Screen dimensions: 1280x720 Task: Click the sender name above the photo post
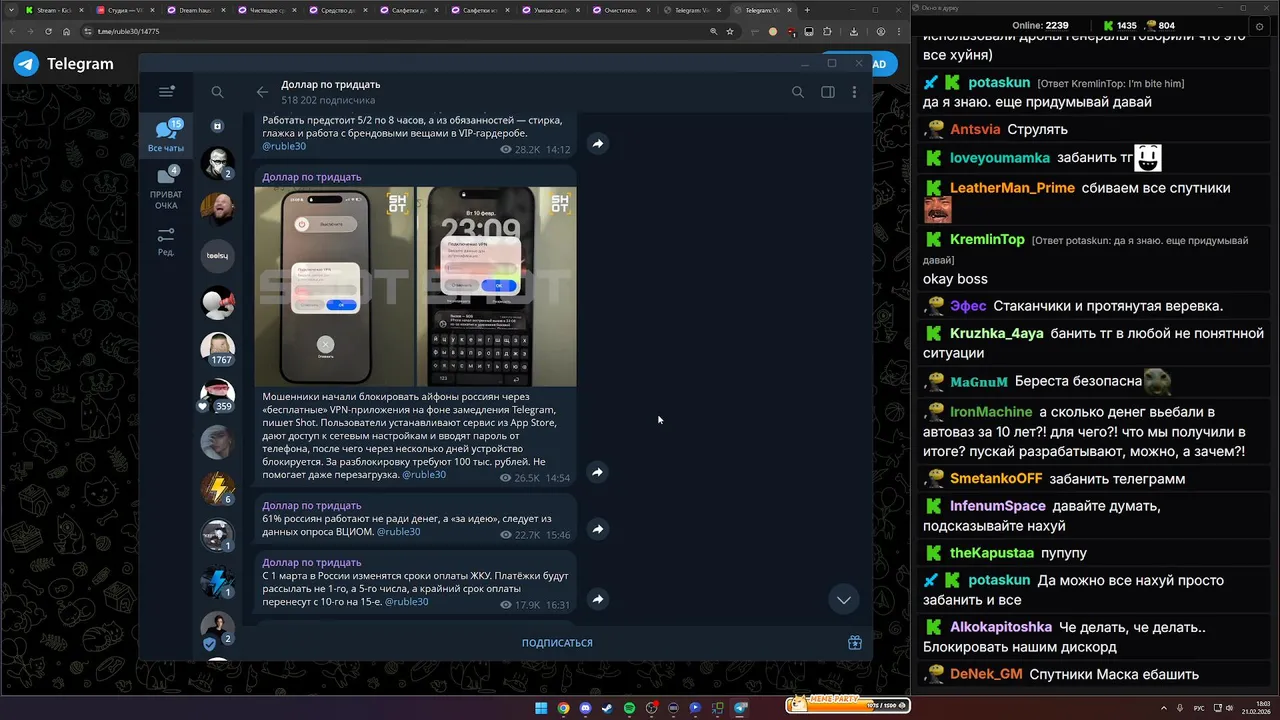(x=312, y=177)
